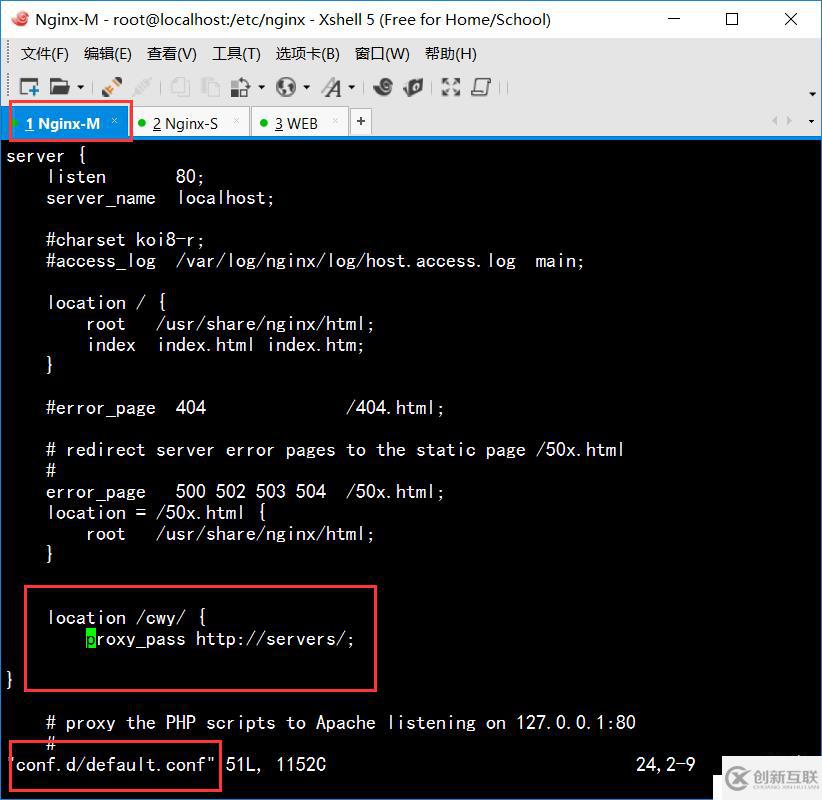Click the Disconnect plug icon
Screen dimensions: 822x800
tap(141, 86)
